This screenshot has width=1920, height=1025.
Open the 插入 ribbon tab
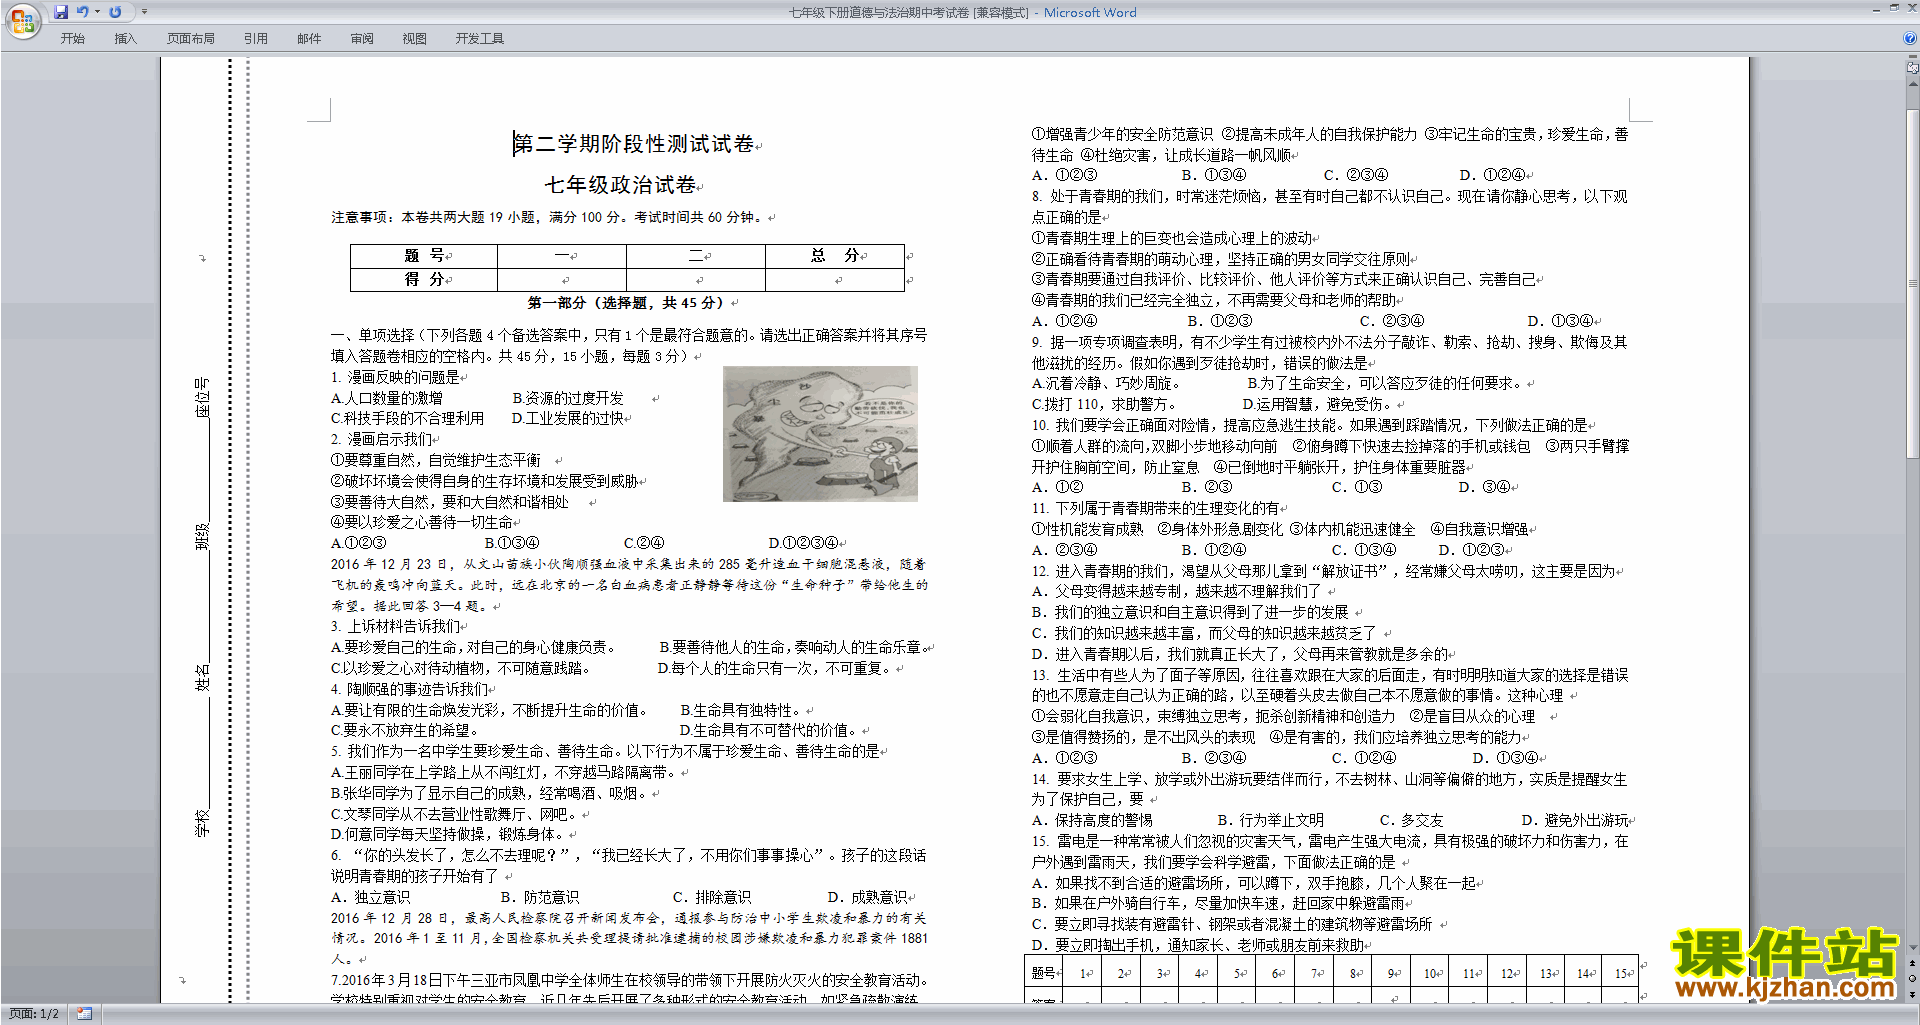[125, 39]
